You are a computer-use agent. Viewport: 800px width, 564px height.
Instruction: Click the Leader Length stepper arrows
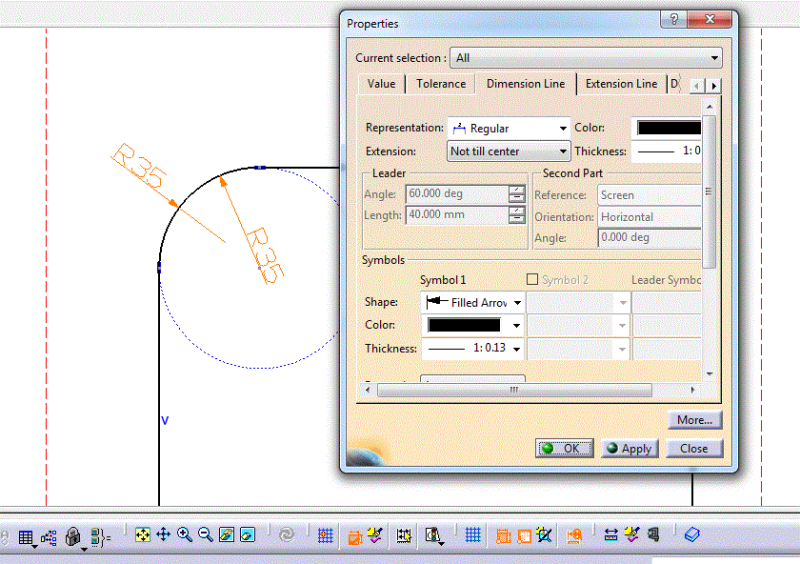click(x=516, y=215)
